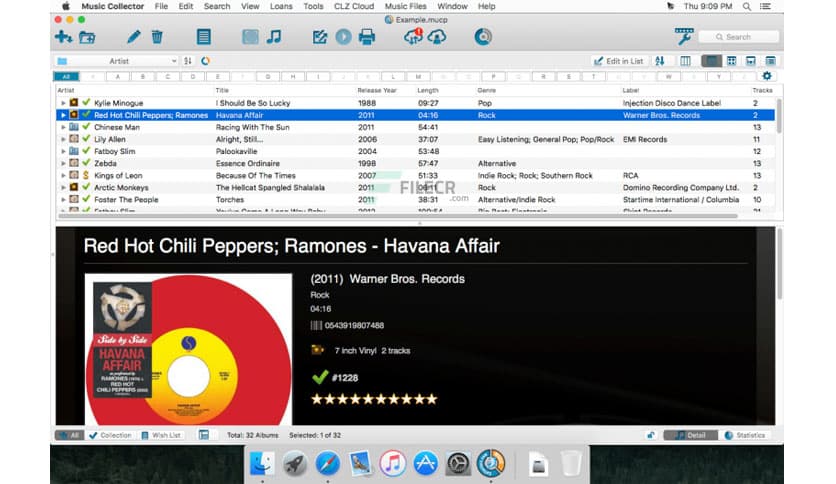Click the Edit in List button
Viewport: 836px width, 484px height.
[x=618, y=61]
